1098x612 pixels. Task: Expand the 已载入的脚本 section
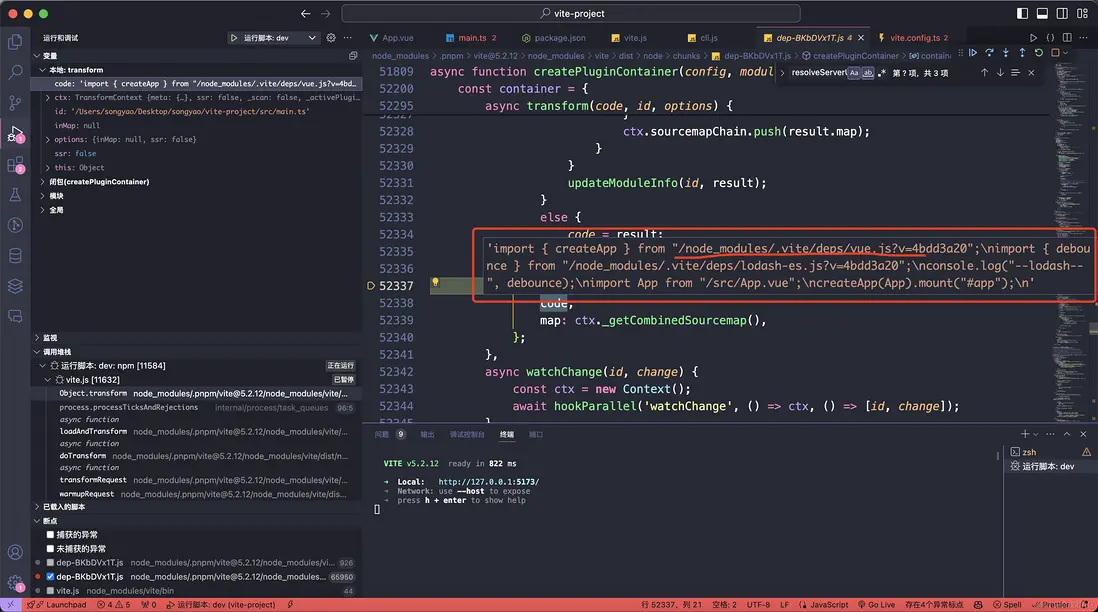[63, 507]
